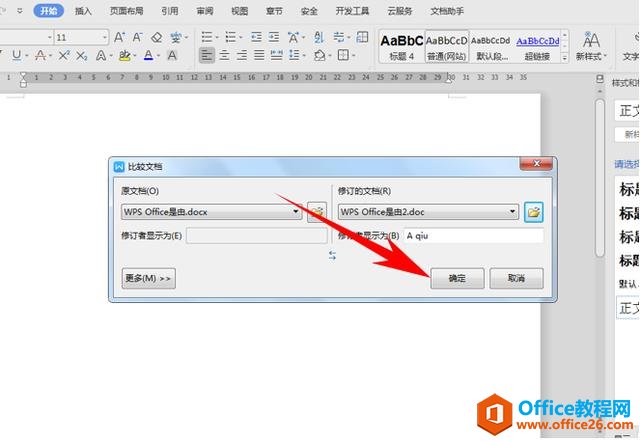Clear formatting with the eraser icon

[157, 38]
